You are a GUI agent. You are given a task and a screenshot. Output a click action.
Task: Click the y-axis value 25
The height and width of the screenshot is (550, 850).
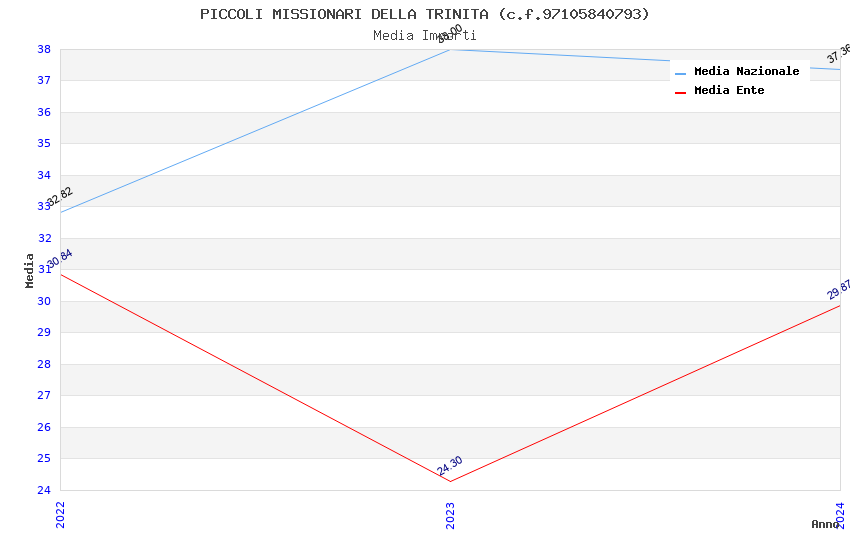(44, 458)
